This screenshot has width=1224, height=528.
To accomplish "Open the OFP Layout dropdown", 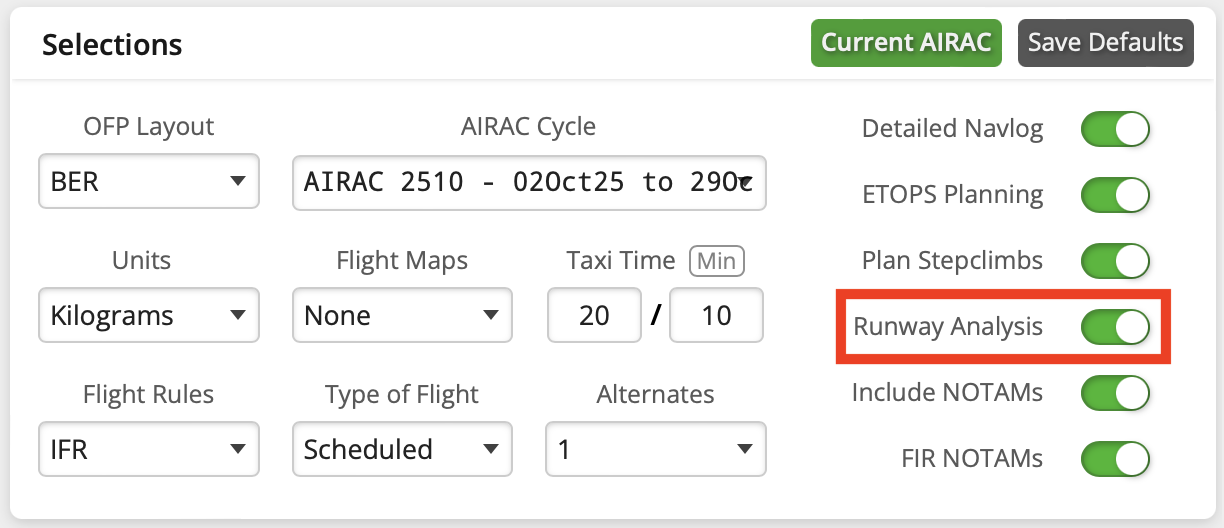I will coord(148,182).
